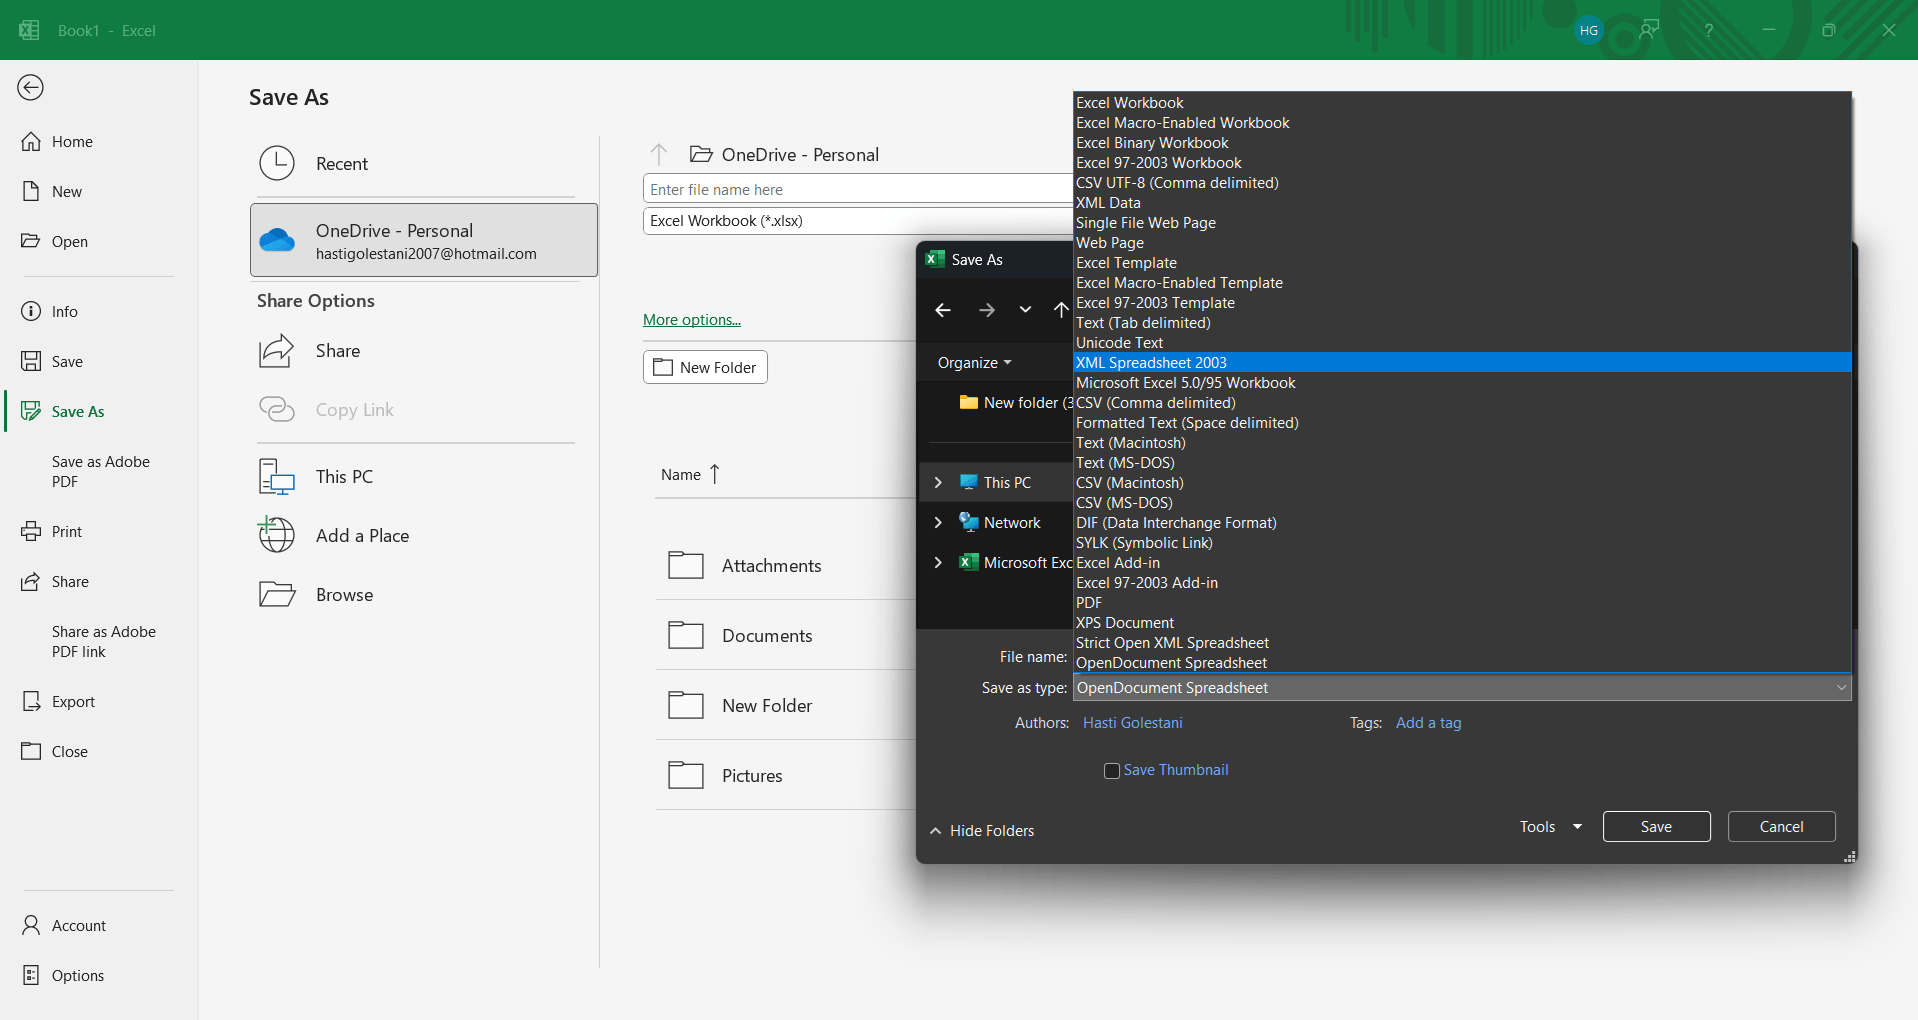Open the Share icon under Share Options
The height and width of the screenshot is (1020, 1918).
[277, 351]
